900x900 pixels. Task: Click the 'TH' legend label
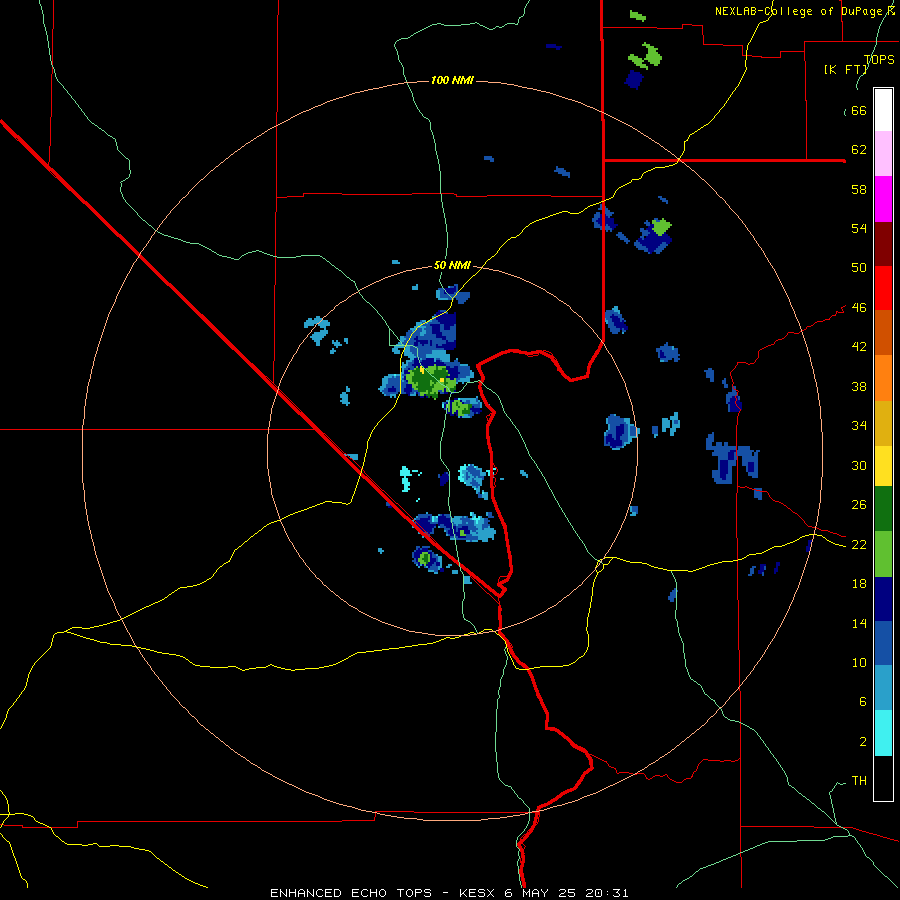point(859,780)
